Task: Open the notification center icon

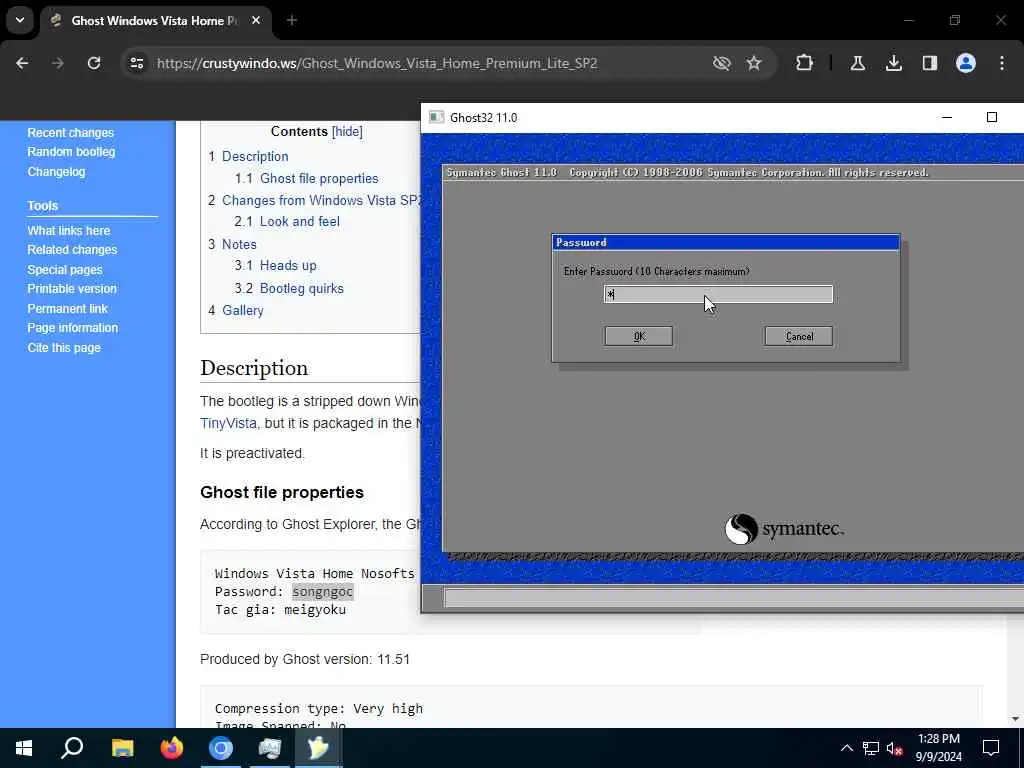Action: (991, 748)
